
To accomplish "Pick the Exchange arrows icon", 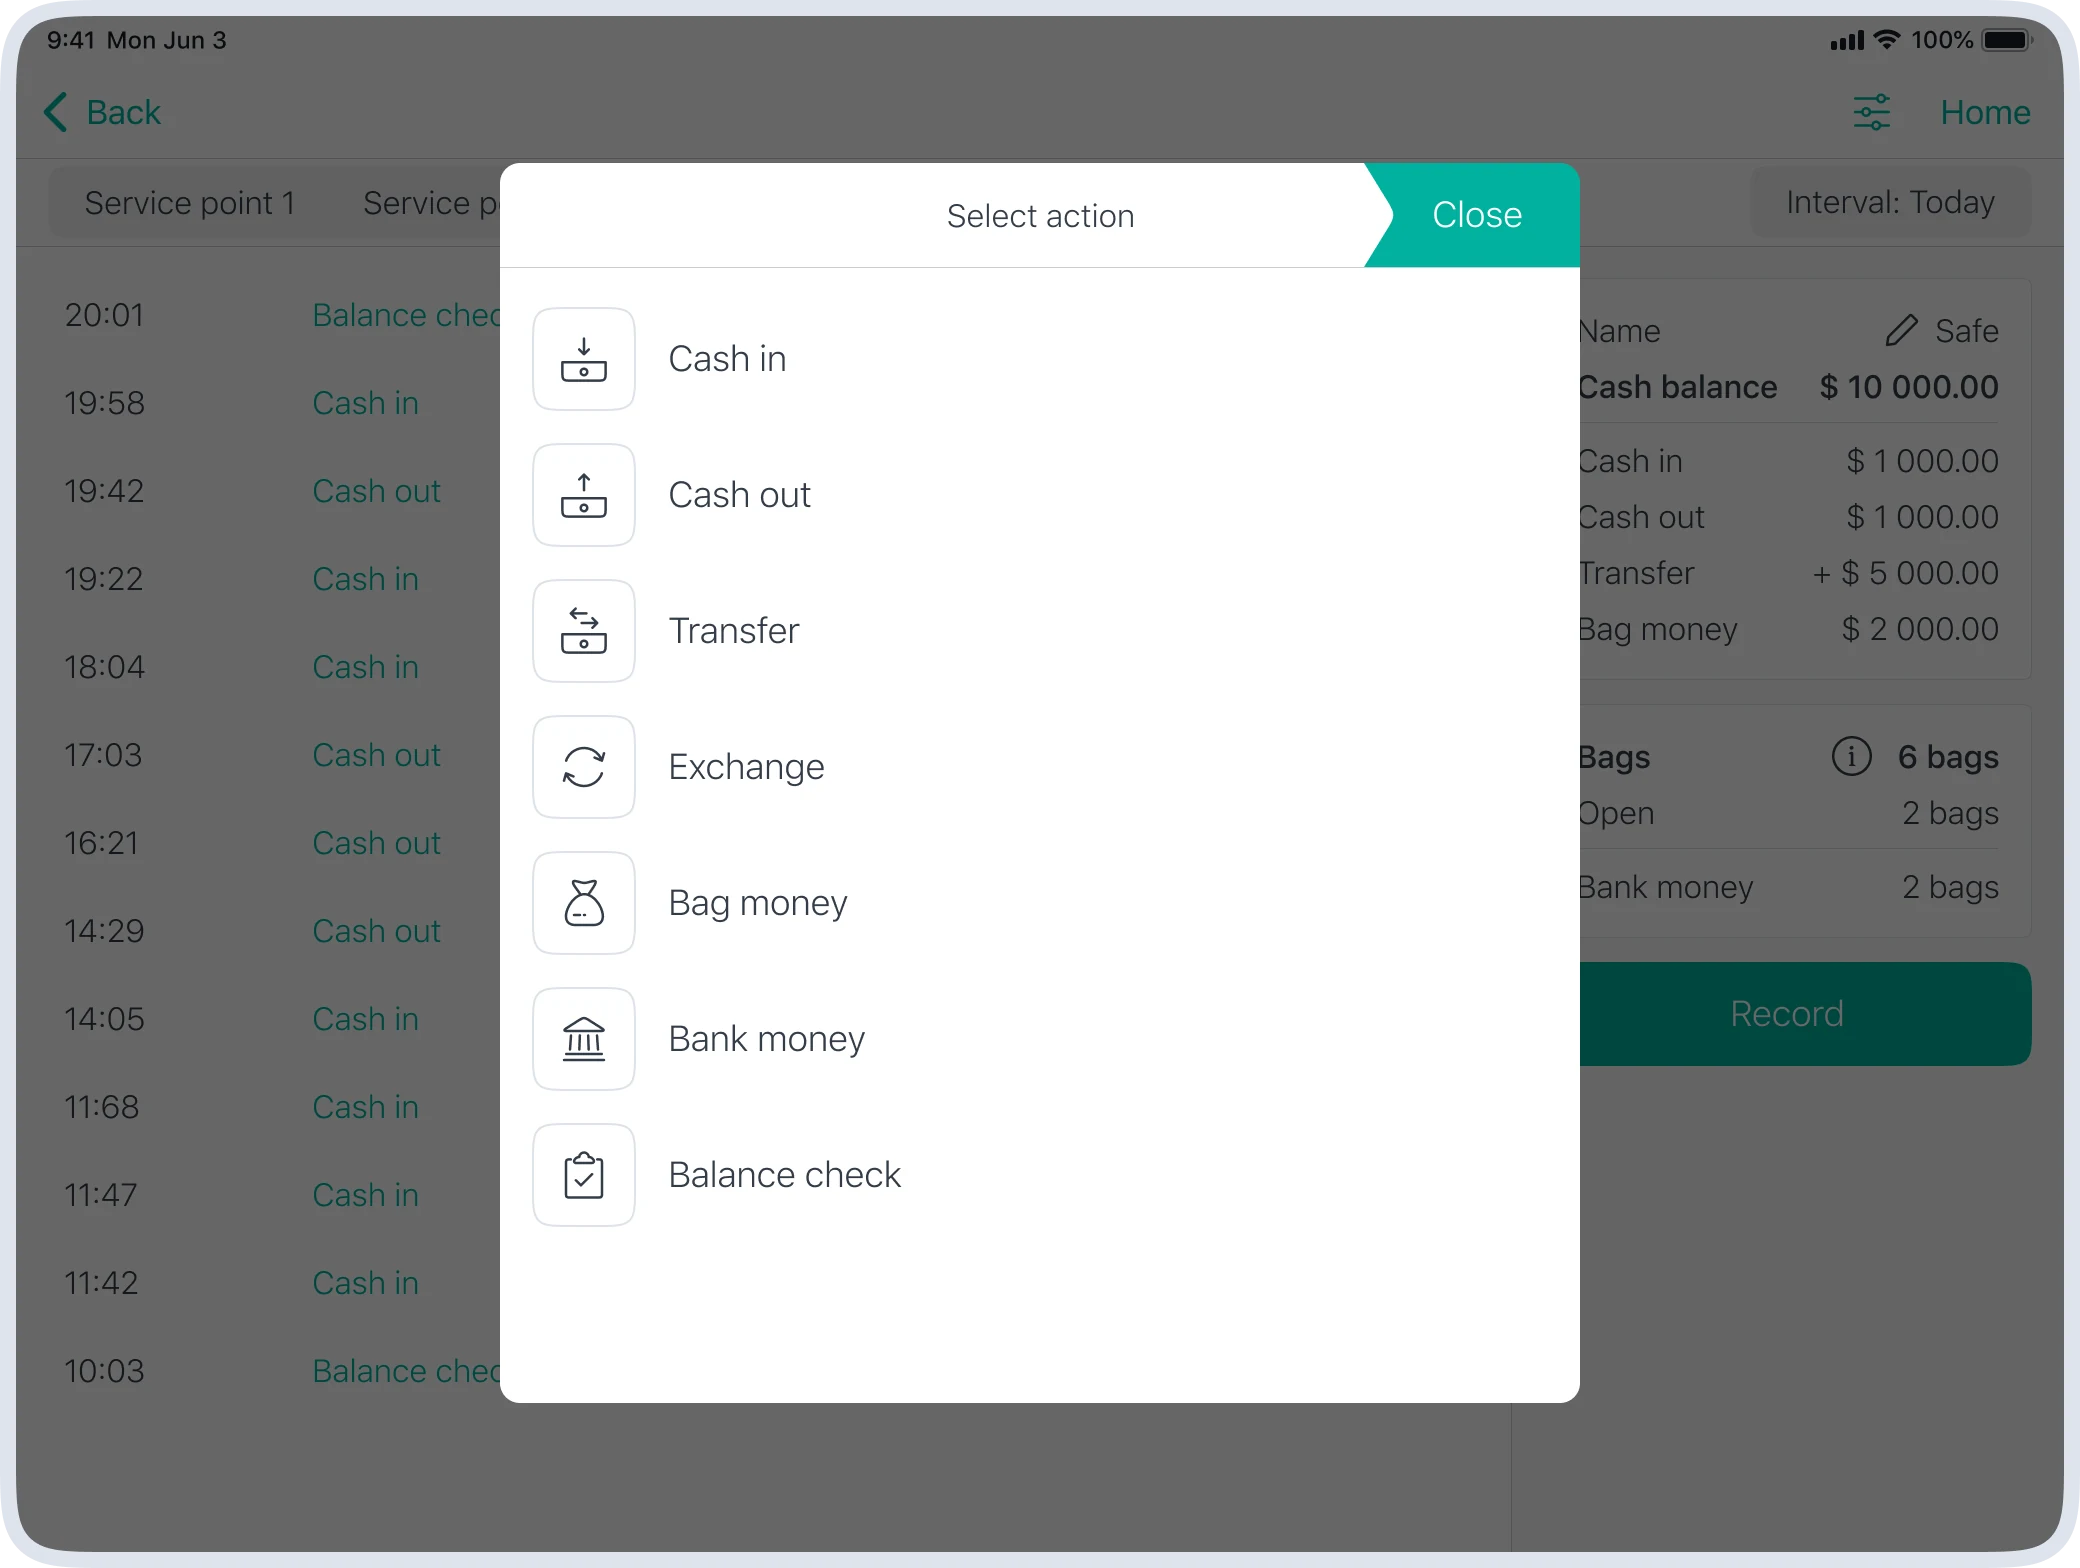I will (x=584, y=767).
